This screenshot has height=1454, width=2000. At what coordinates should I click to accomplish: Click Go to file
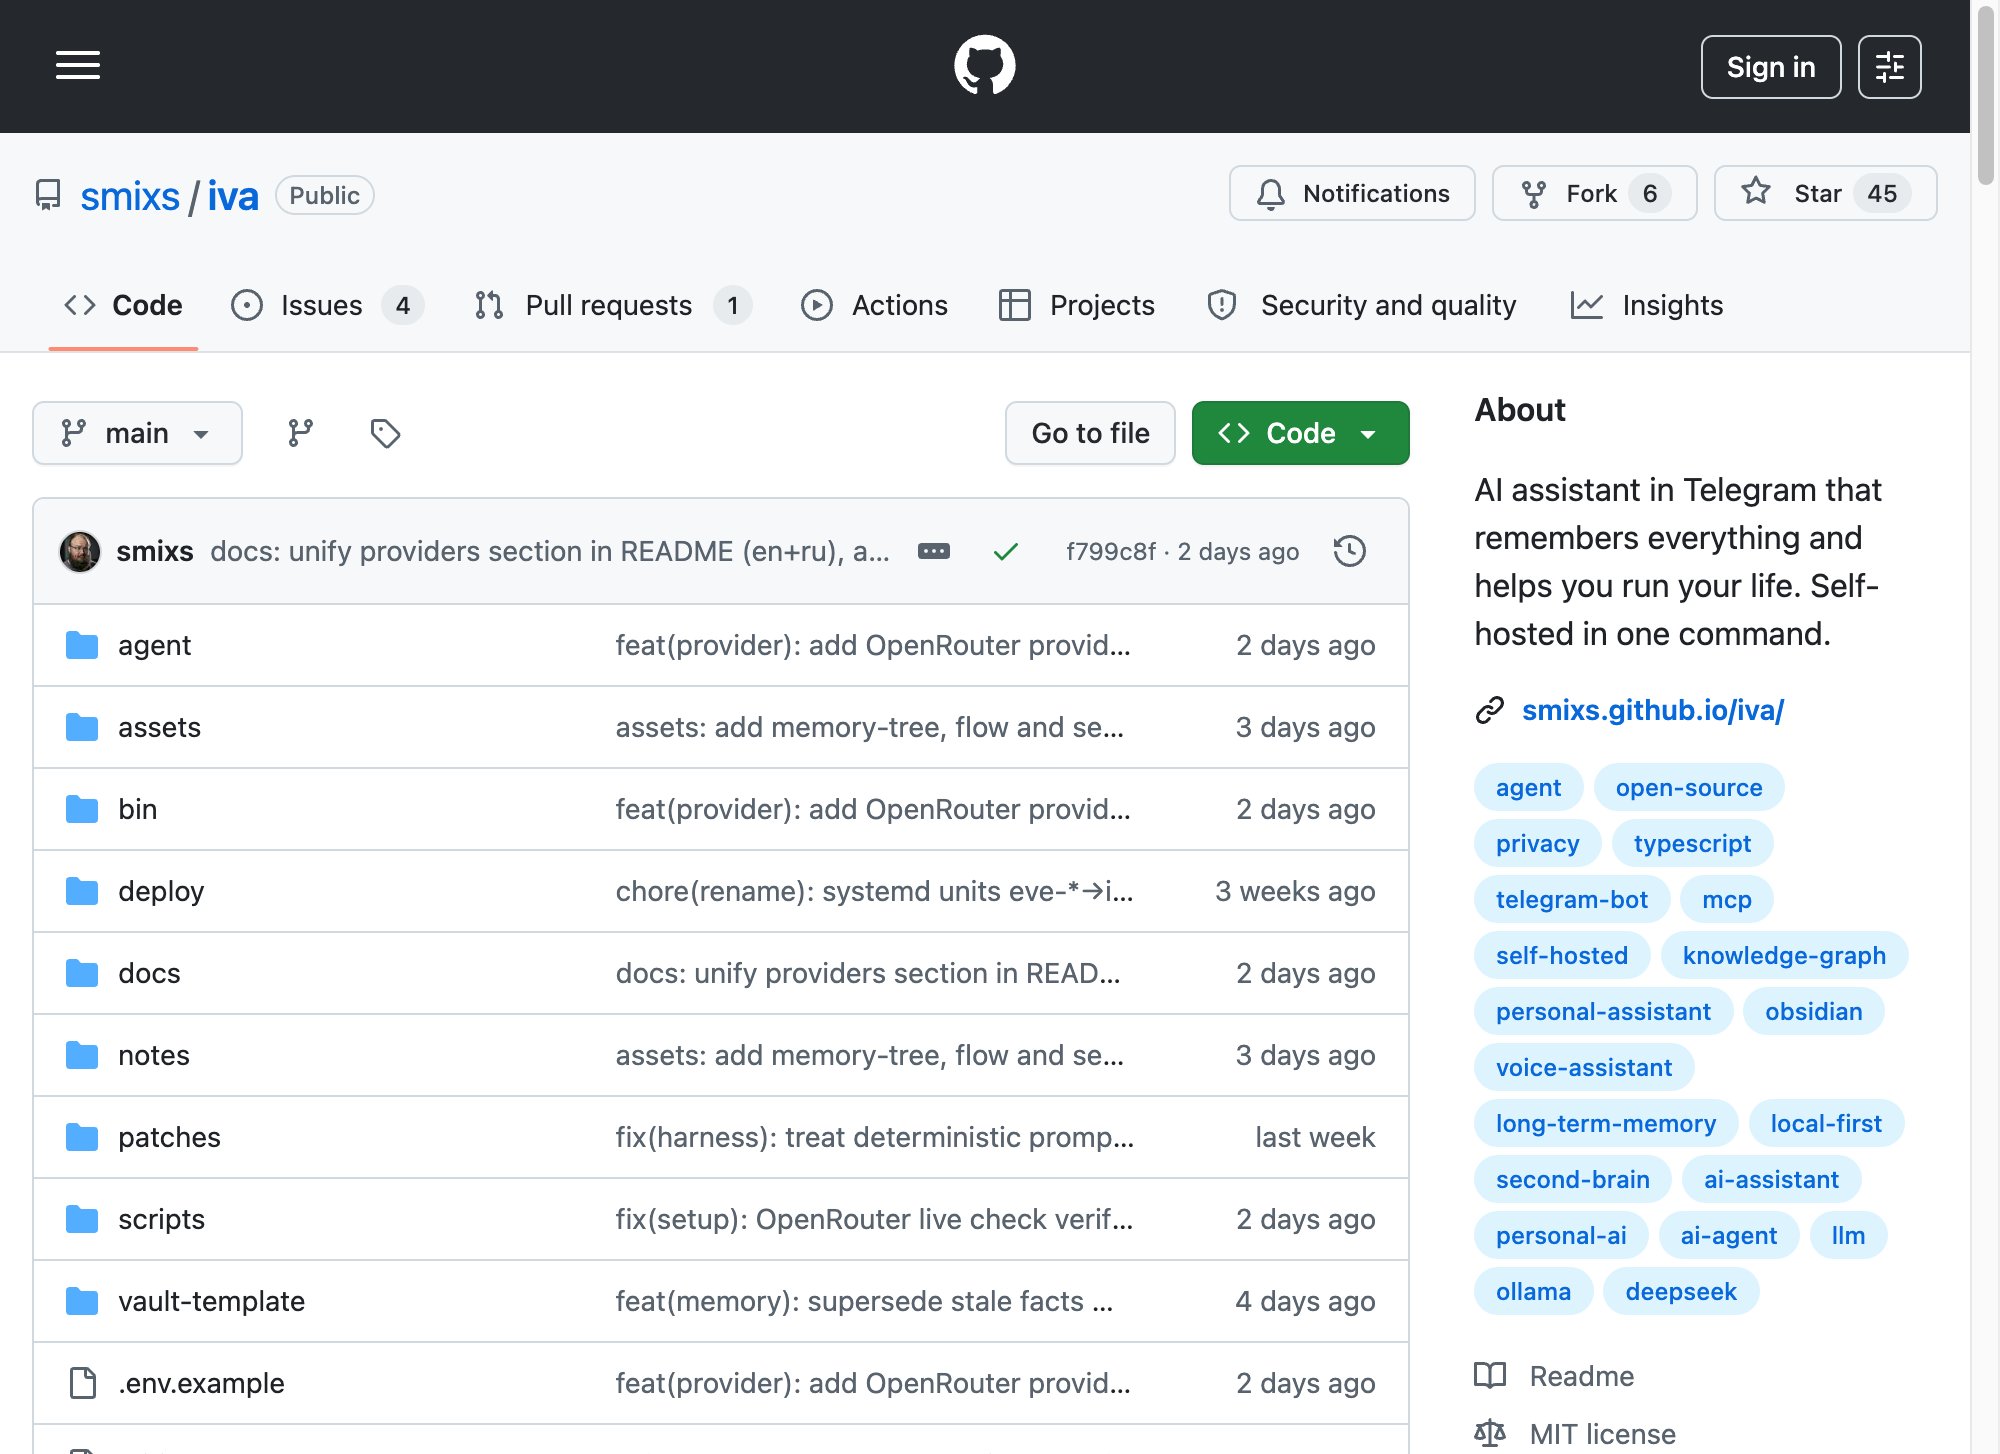(x=1090, y=433)
